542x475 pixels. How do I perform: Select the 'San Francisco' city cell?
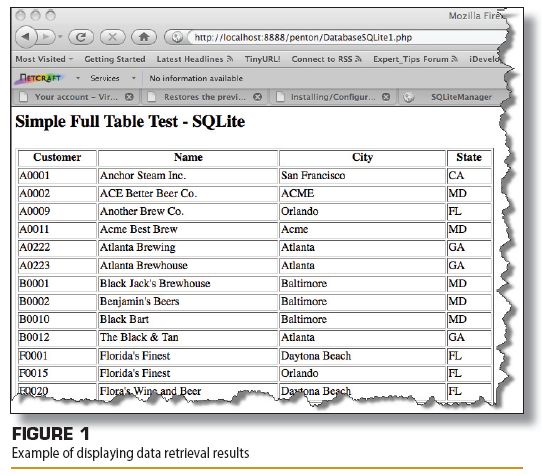coord(362,176)
